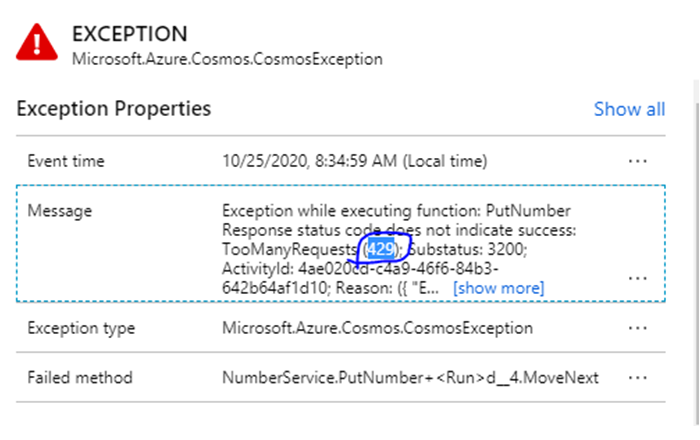This screenshot has width=700, height=440.
Task: Select the Failed method label
Action: [x=80, y=378]
